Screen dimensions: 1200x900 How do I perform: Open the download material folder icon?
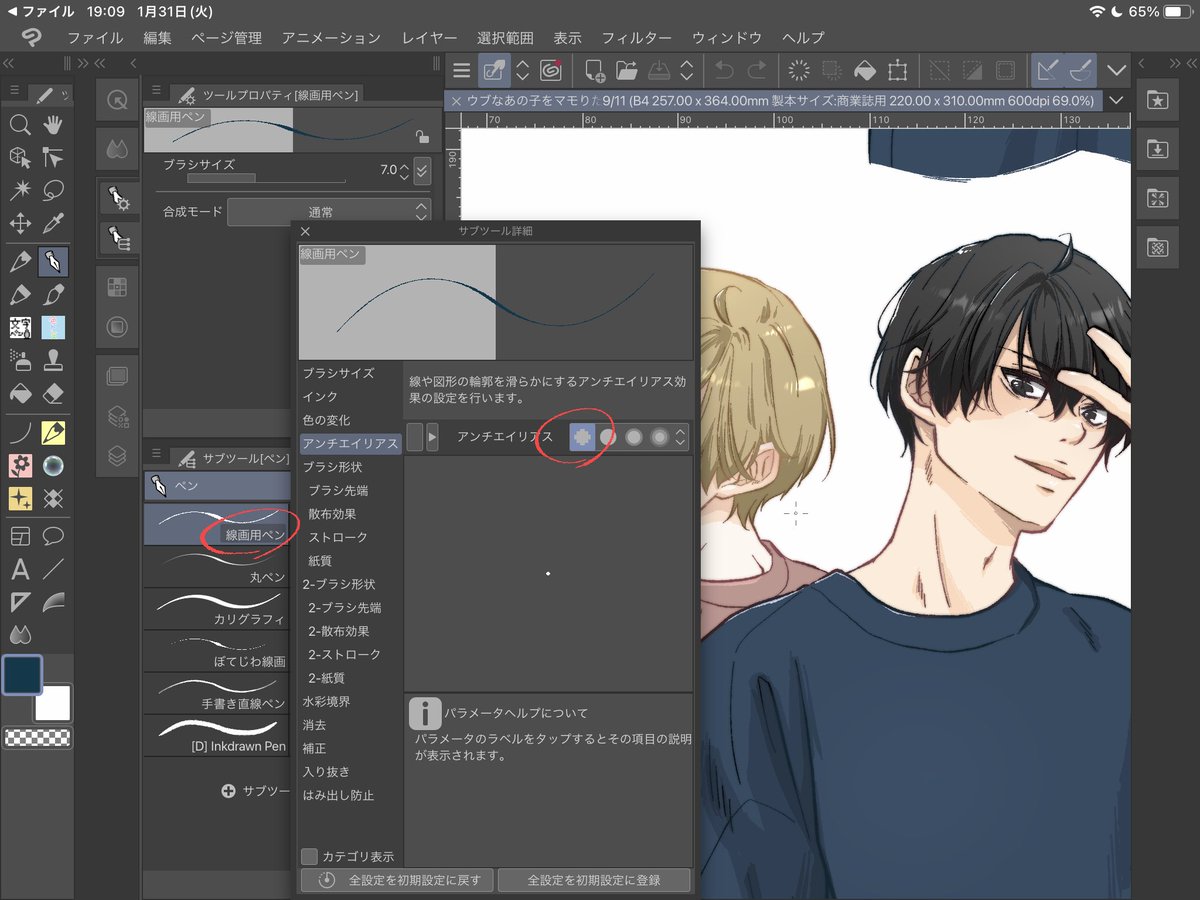point(1157,149)
